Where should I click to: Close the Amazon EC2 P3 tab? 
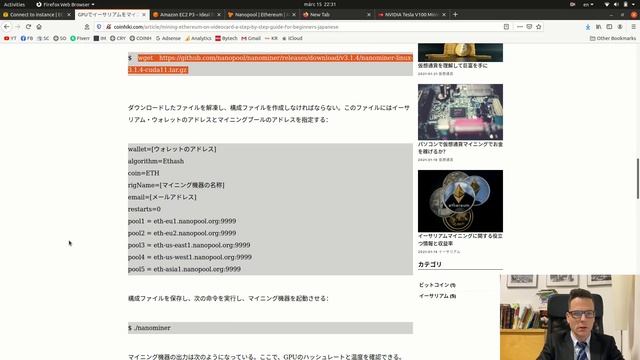pyautogui.click(x=219, y=14)
